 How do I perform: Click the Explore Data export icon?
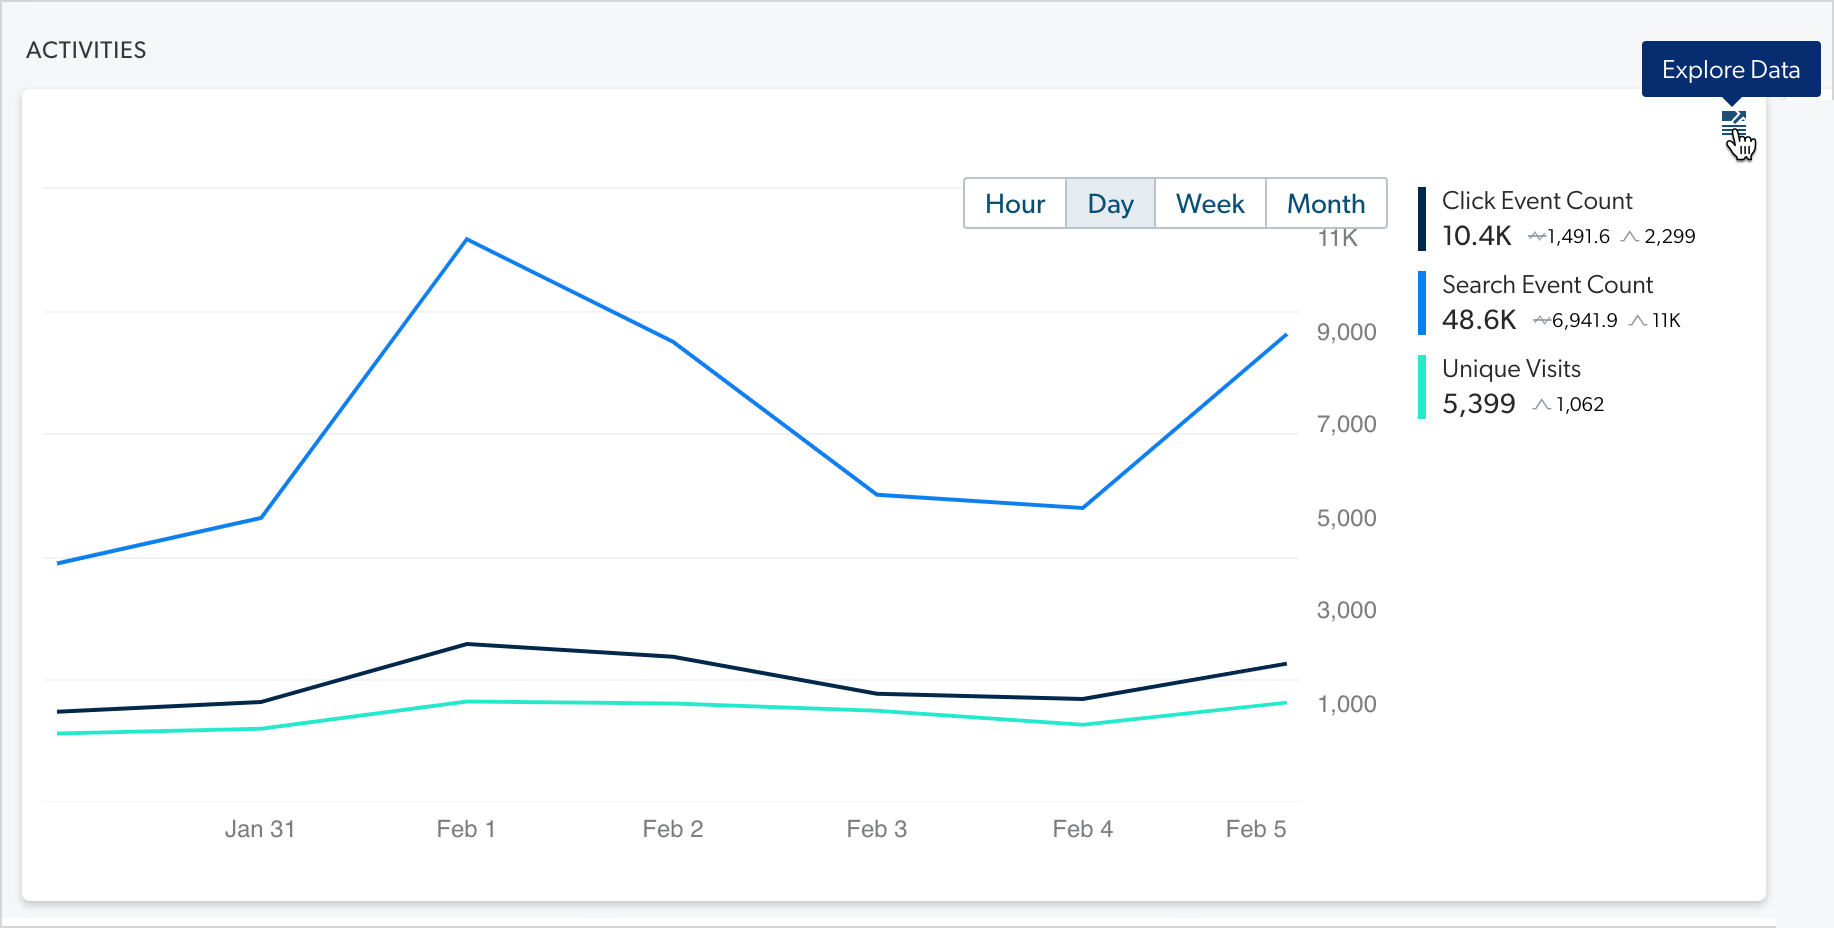point(1733,122)
